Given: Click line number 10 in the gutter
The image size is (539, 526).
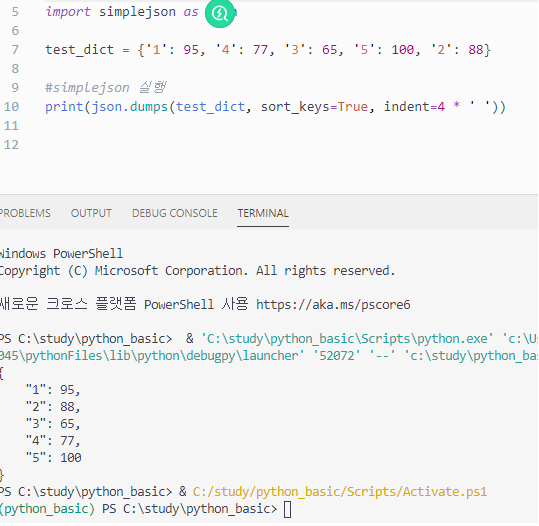Looking at the screenshot, I should pyautogui.click(x=11, y=107).
